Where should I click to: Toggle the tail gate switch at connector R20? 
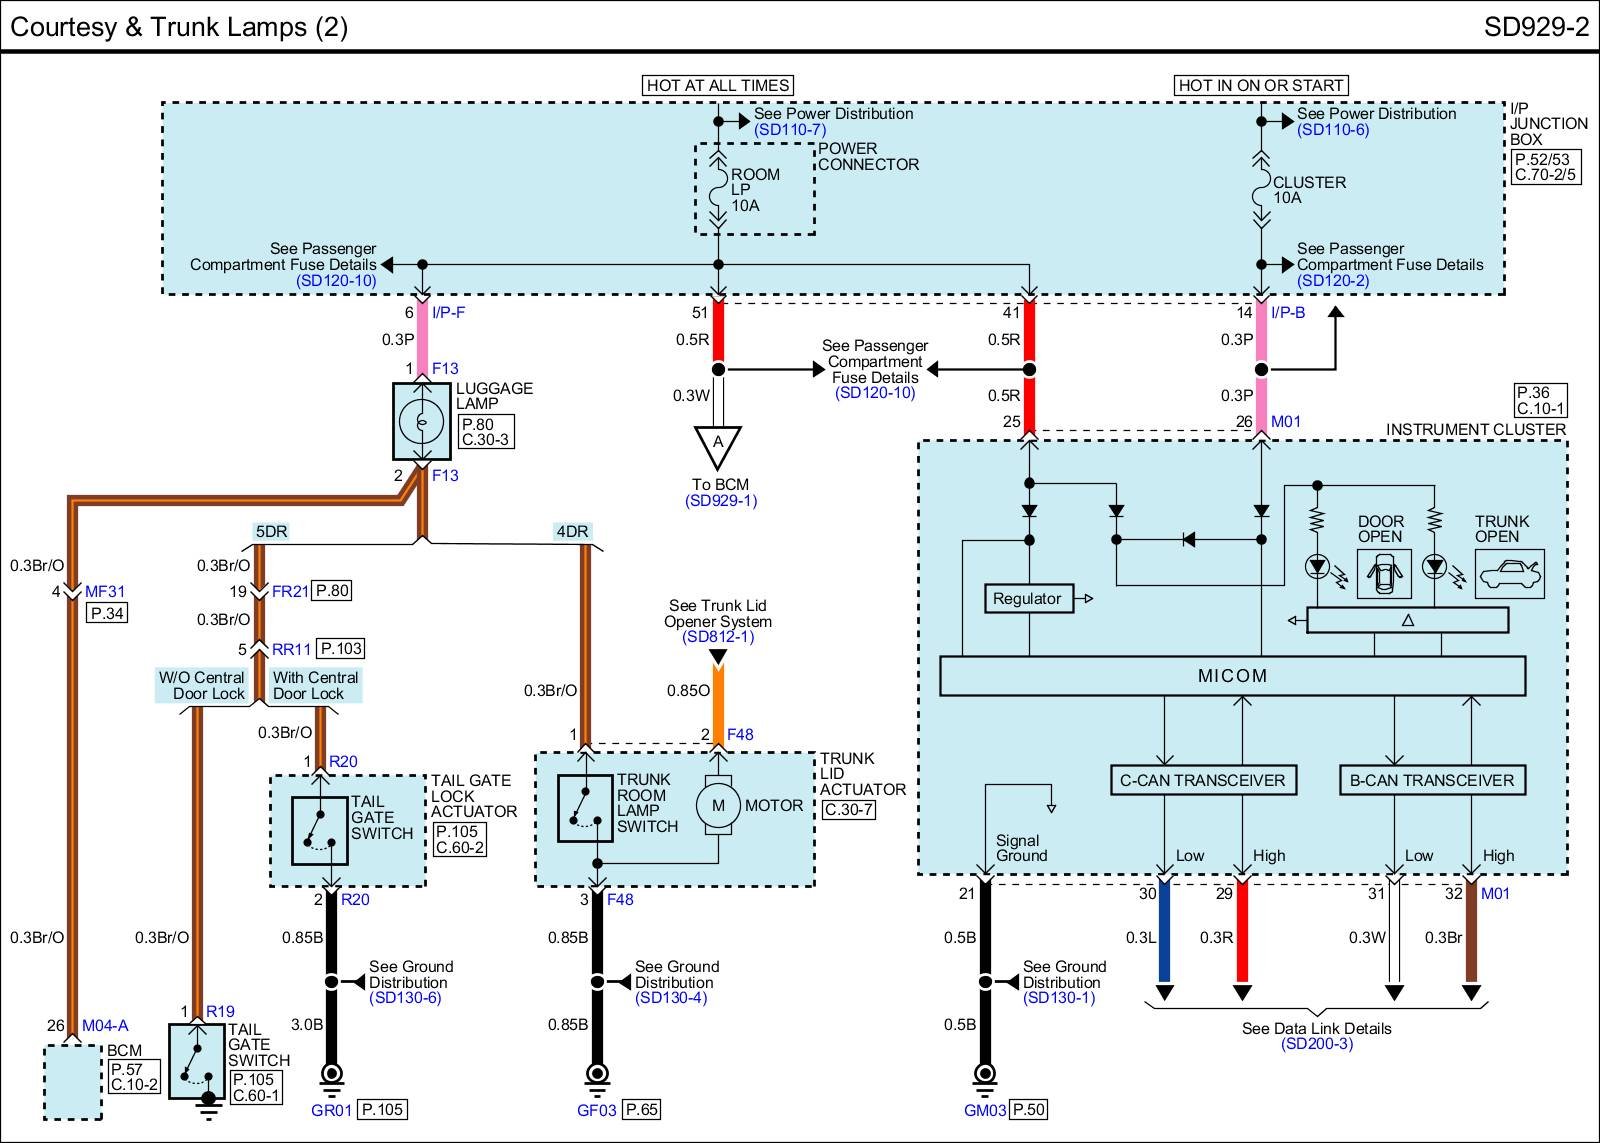pos(319,830)
